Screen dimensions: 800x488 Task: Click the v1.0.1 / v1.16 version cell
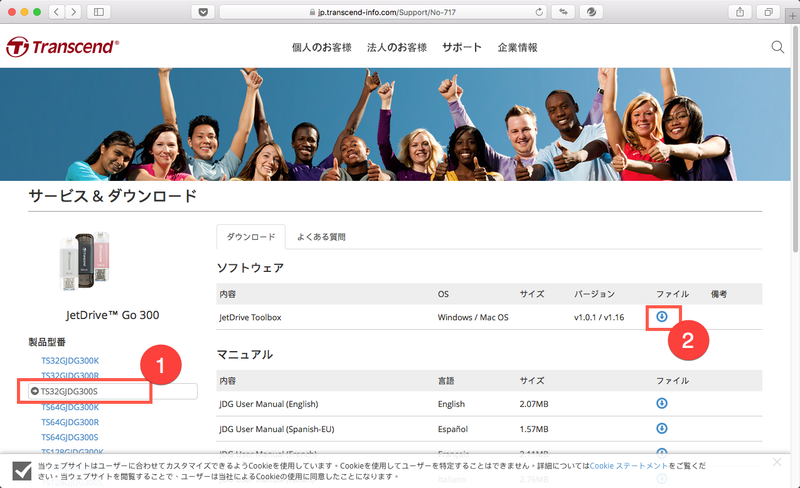click(x=599, y=318)
